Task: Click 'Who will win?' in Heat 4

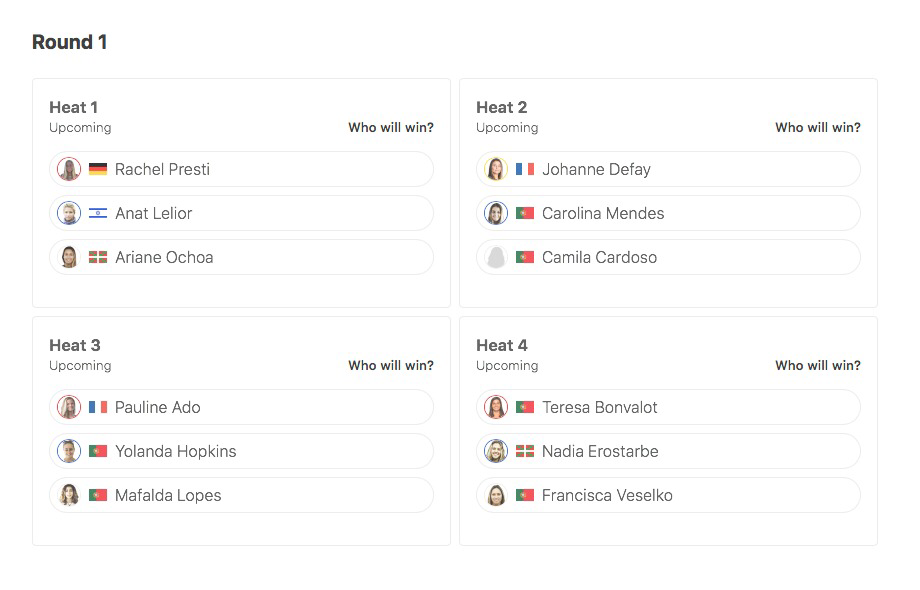Action: pyautogui.click(x=818, y=366)
